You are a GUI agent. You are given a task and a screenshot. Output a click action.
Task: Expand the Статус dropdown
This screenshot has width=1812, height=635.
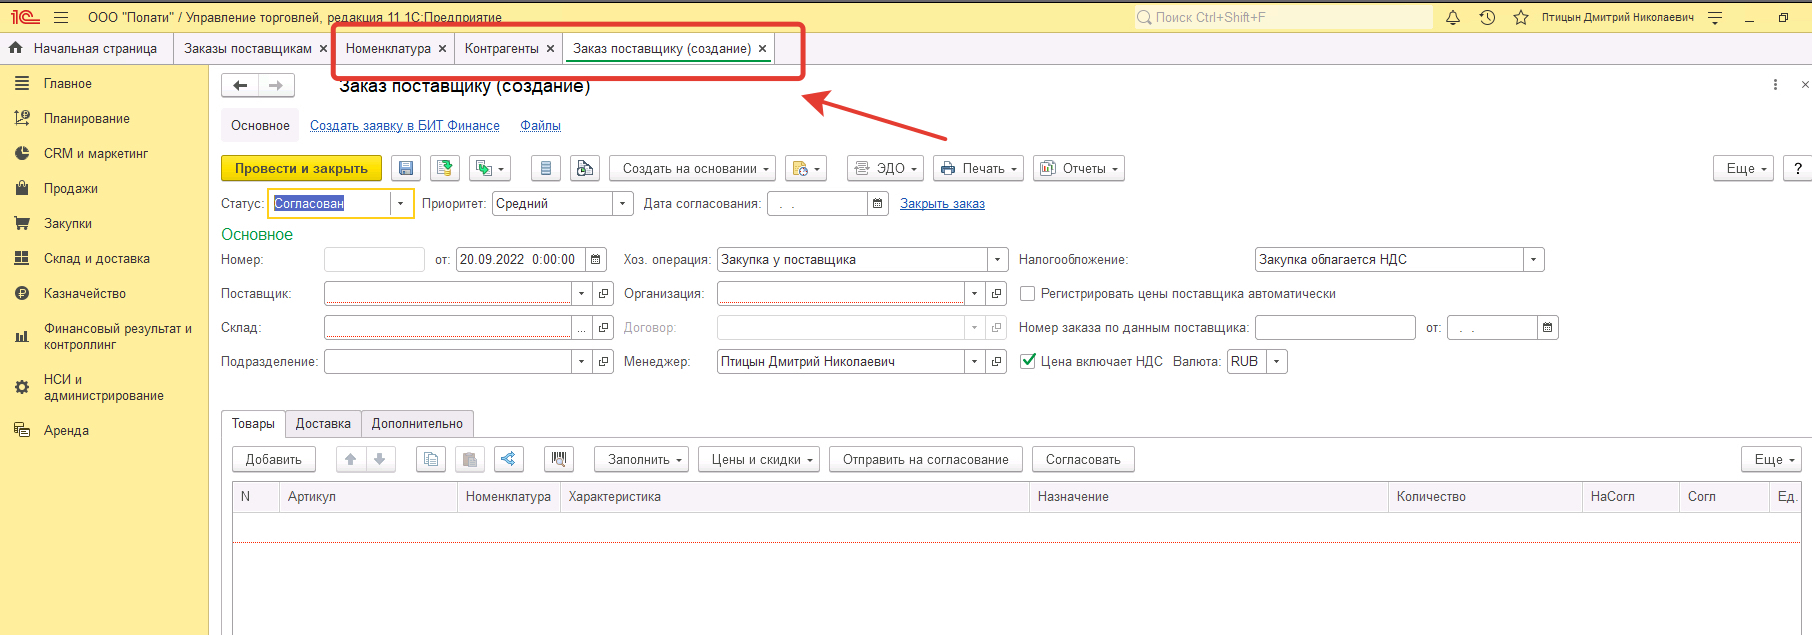tap(401, 204)
